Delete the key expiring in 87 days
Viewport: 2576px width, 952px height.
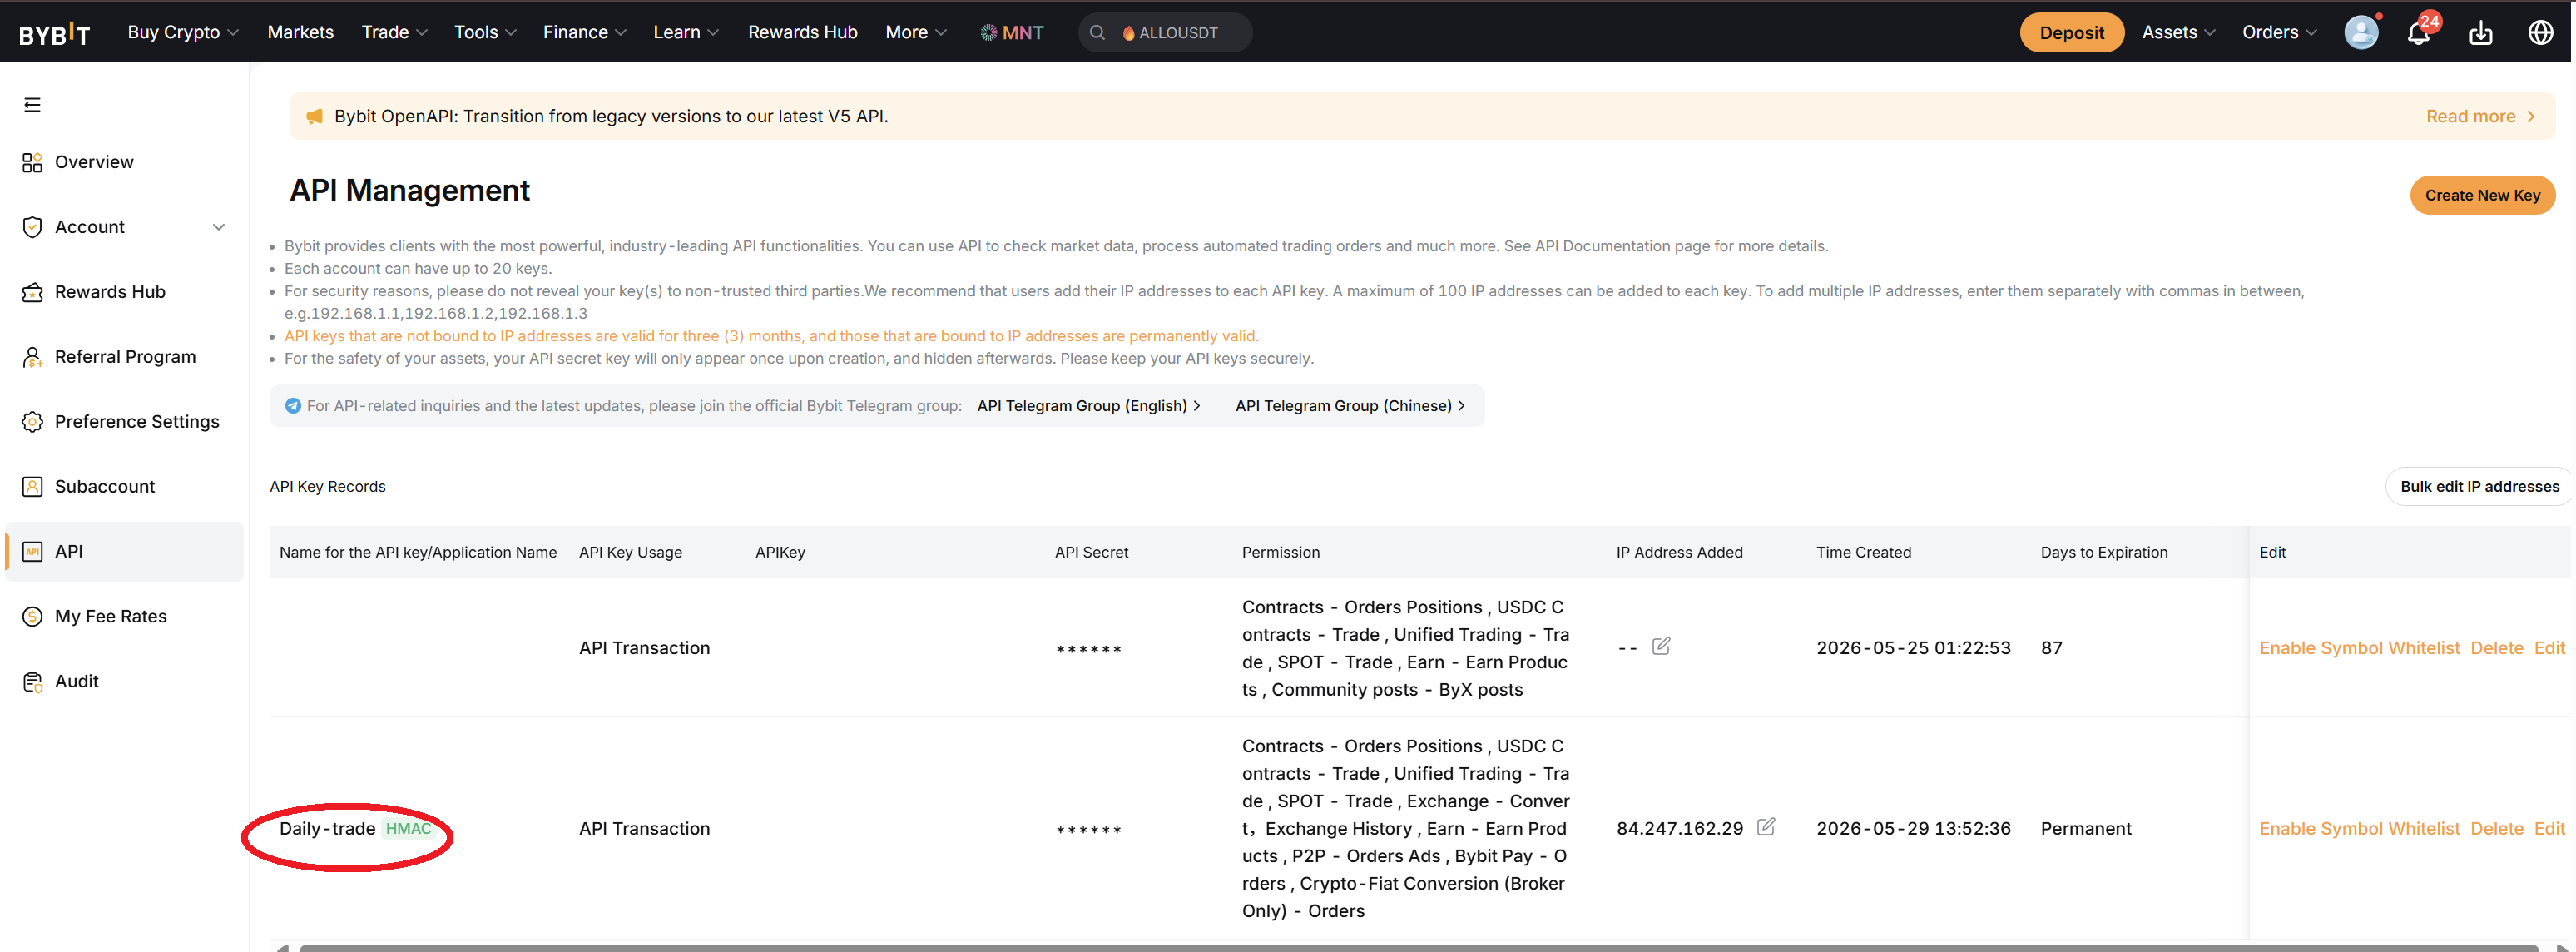click(2496, 648)
